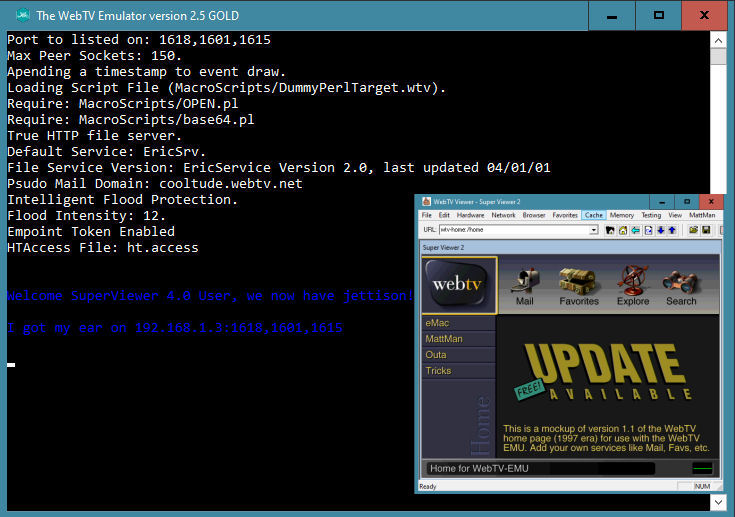This screenshot has height=517, width=735.
Task: Open the Browser menu
Action: pyautogui.click(x=534, y=215)
